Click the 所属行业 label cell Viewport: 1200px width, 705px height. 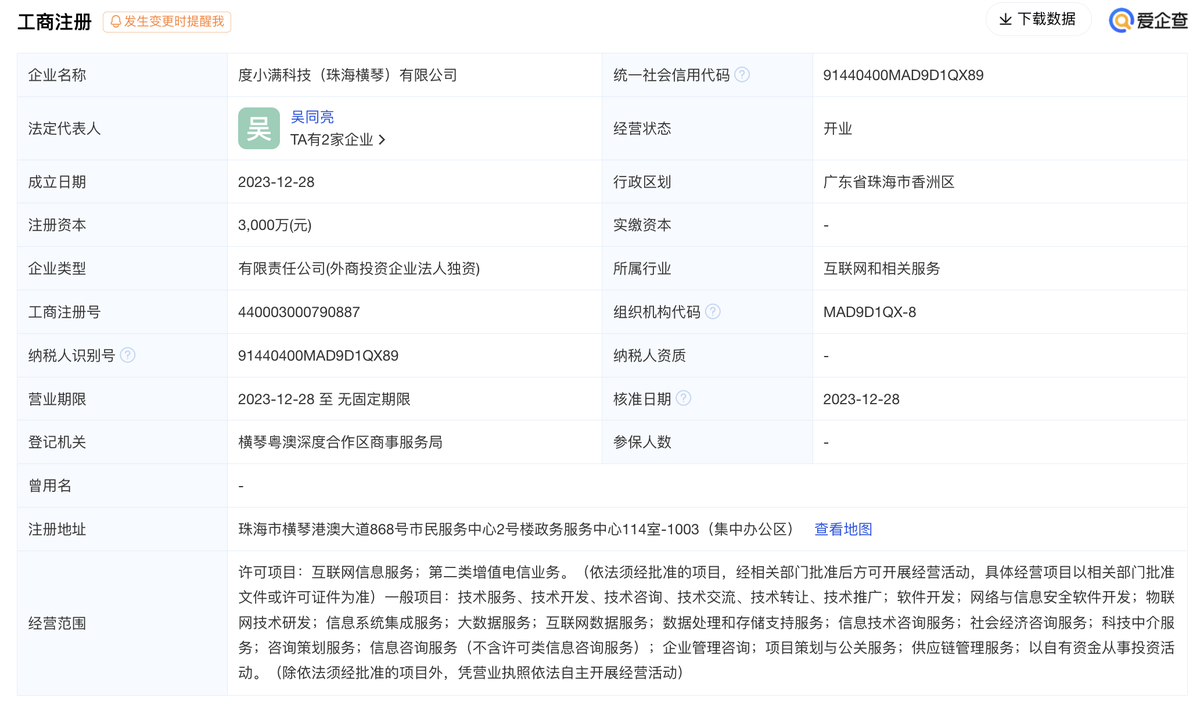click(707, 268)
